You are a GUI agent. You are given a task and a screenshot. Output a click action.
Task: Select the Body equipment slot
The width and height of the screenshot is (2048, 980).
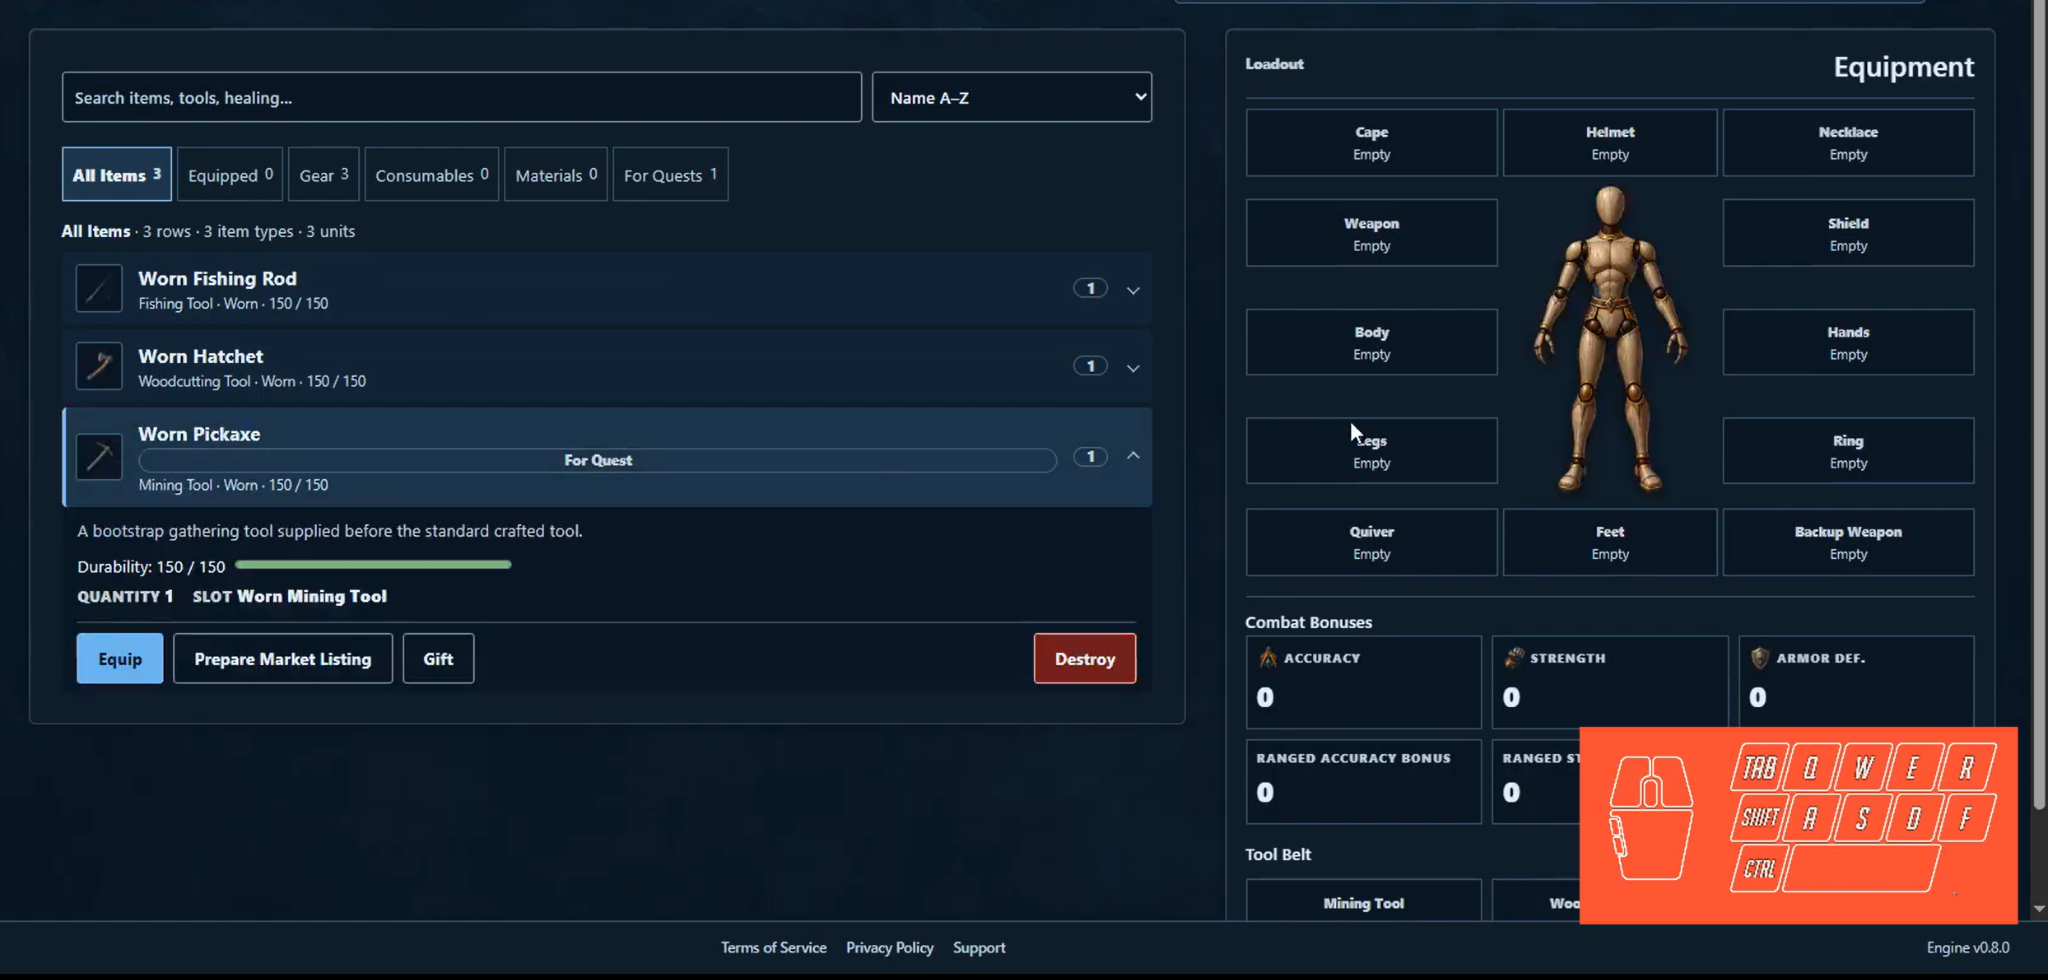[1372, 342]
